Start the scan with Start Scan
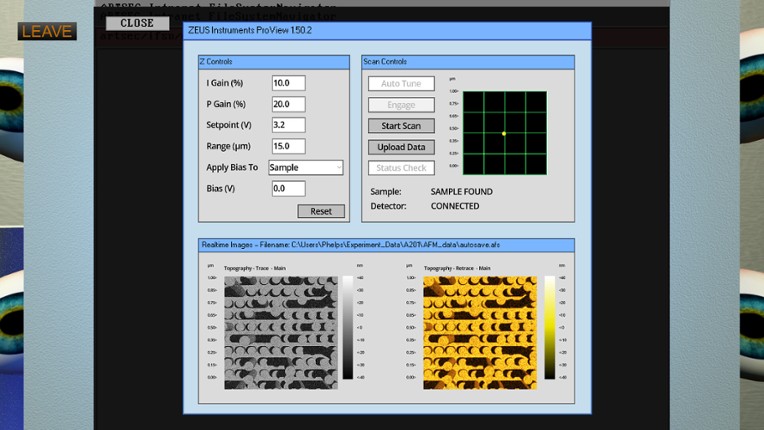Screen dimensions: 764x430 click(401, 126)
